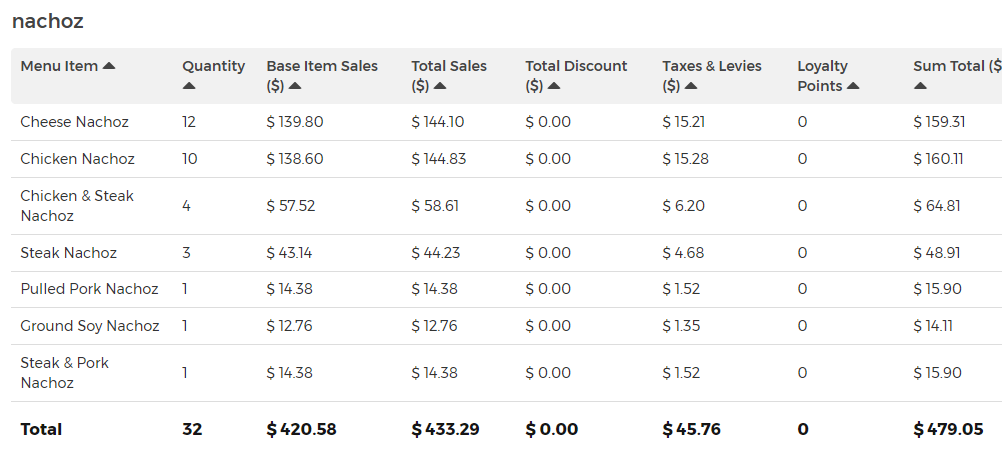Click the $ 479.05 sum total value

pyautogui.click(x=948, y=429)
